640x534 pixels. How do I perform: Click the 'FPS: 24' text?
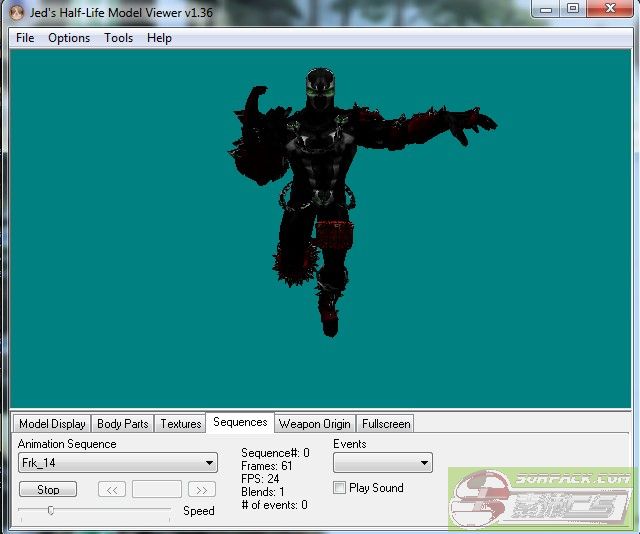pyautogui.click(x=260, y=478)
